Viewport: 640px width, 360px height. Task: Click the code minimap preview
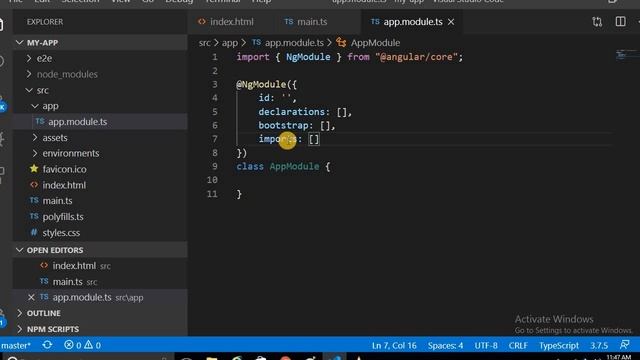point(627,55)
